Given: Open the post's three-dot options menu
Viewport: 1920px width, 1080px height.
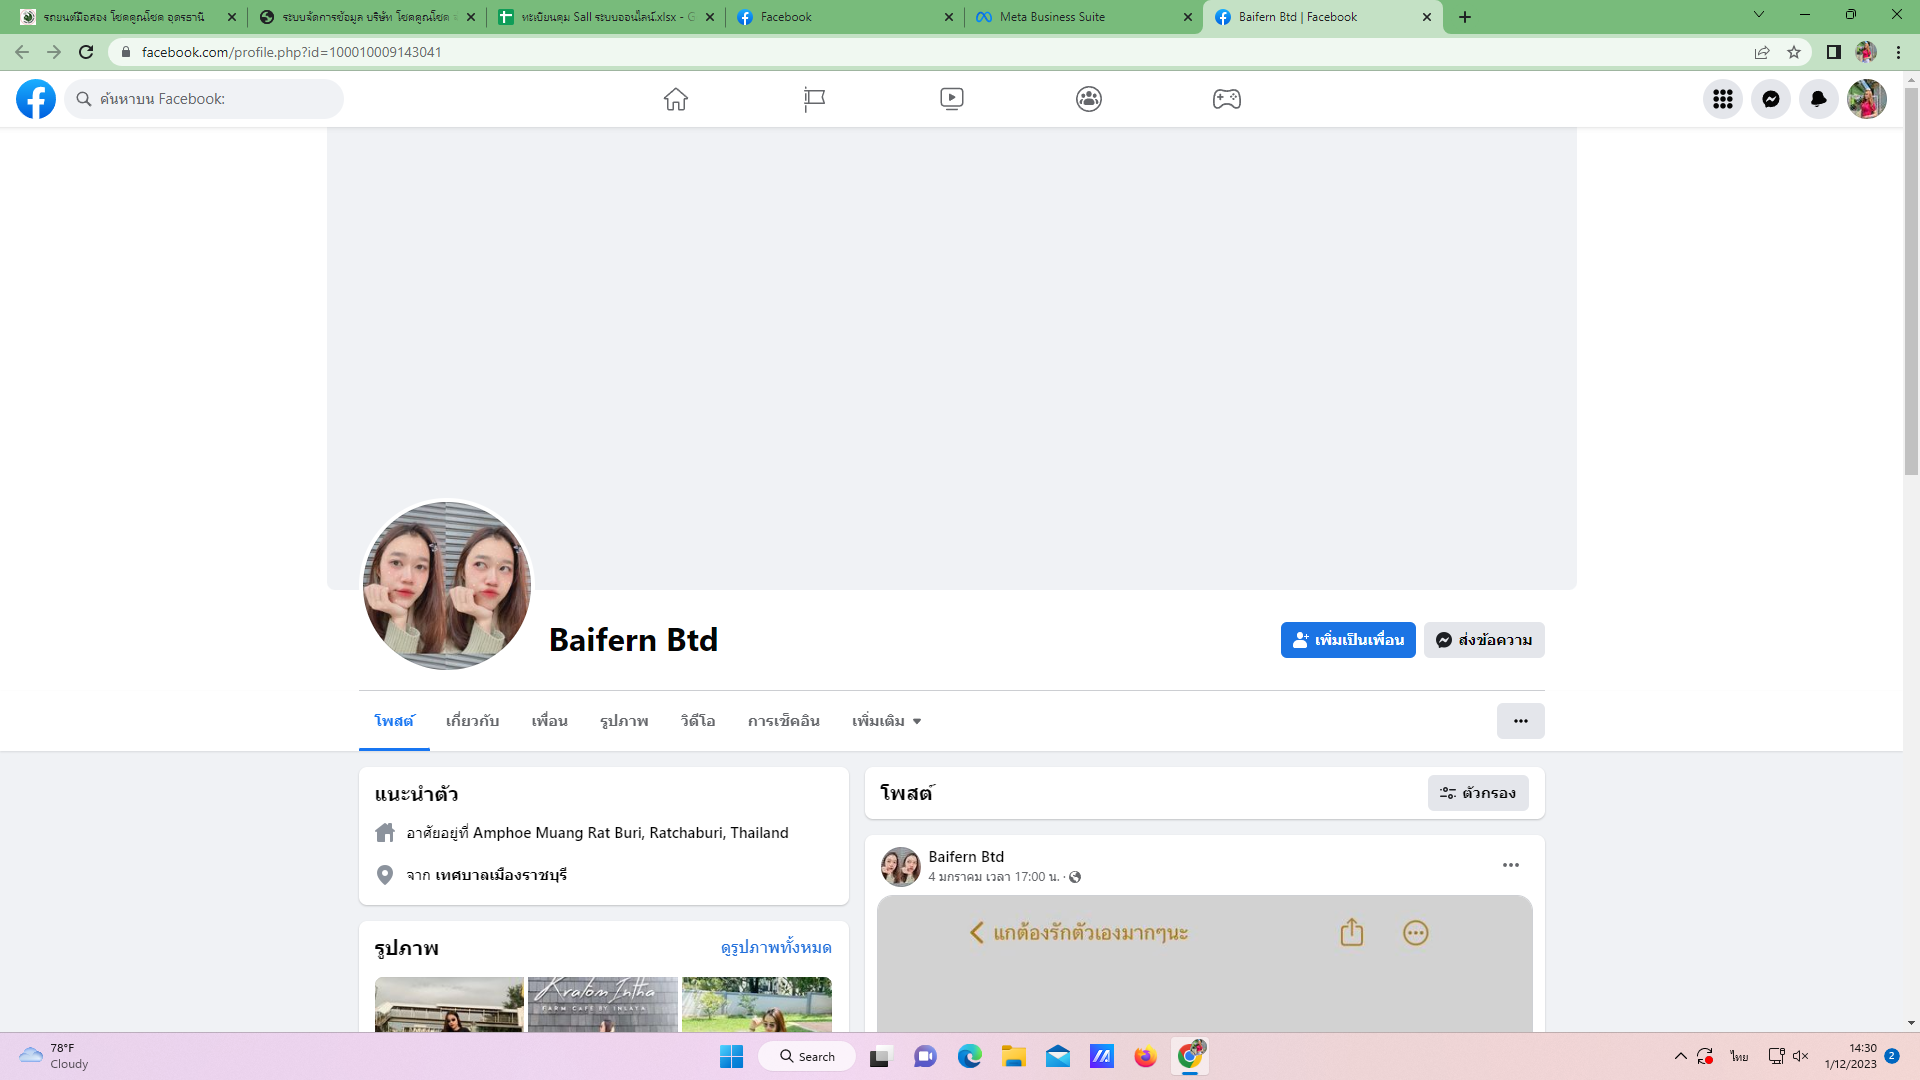Looking at the screenshot, I should tap(1510, 865).
